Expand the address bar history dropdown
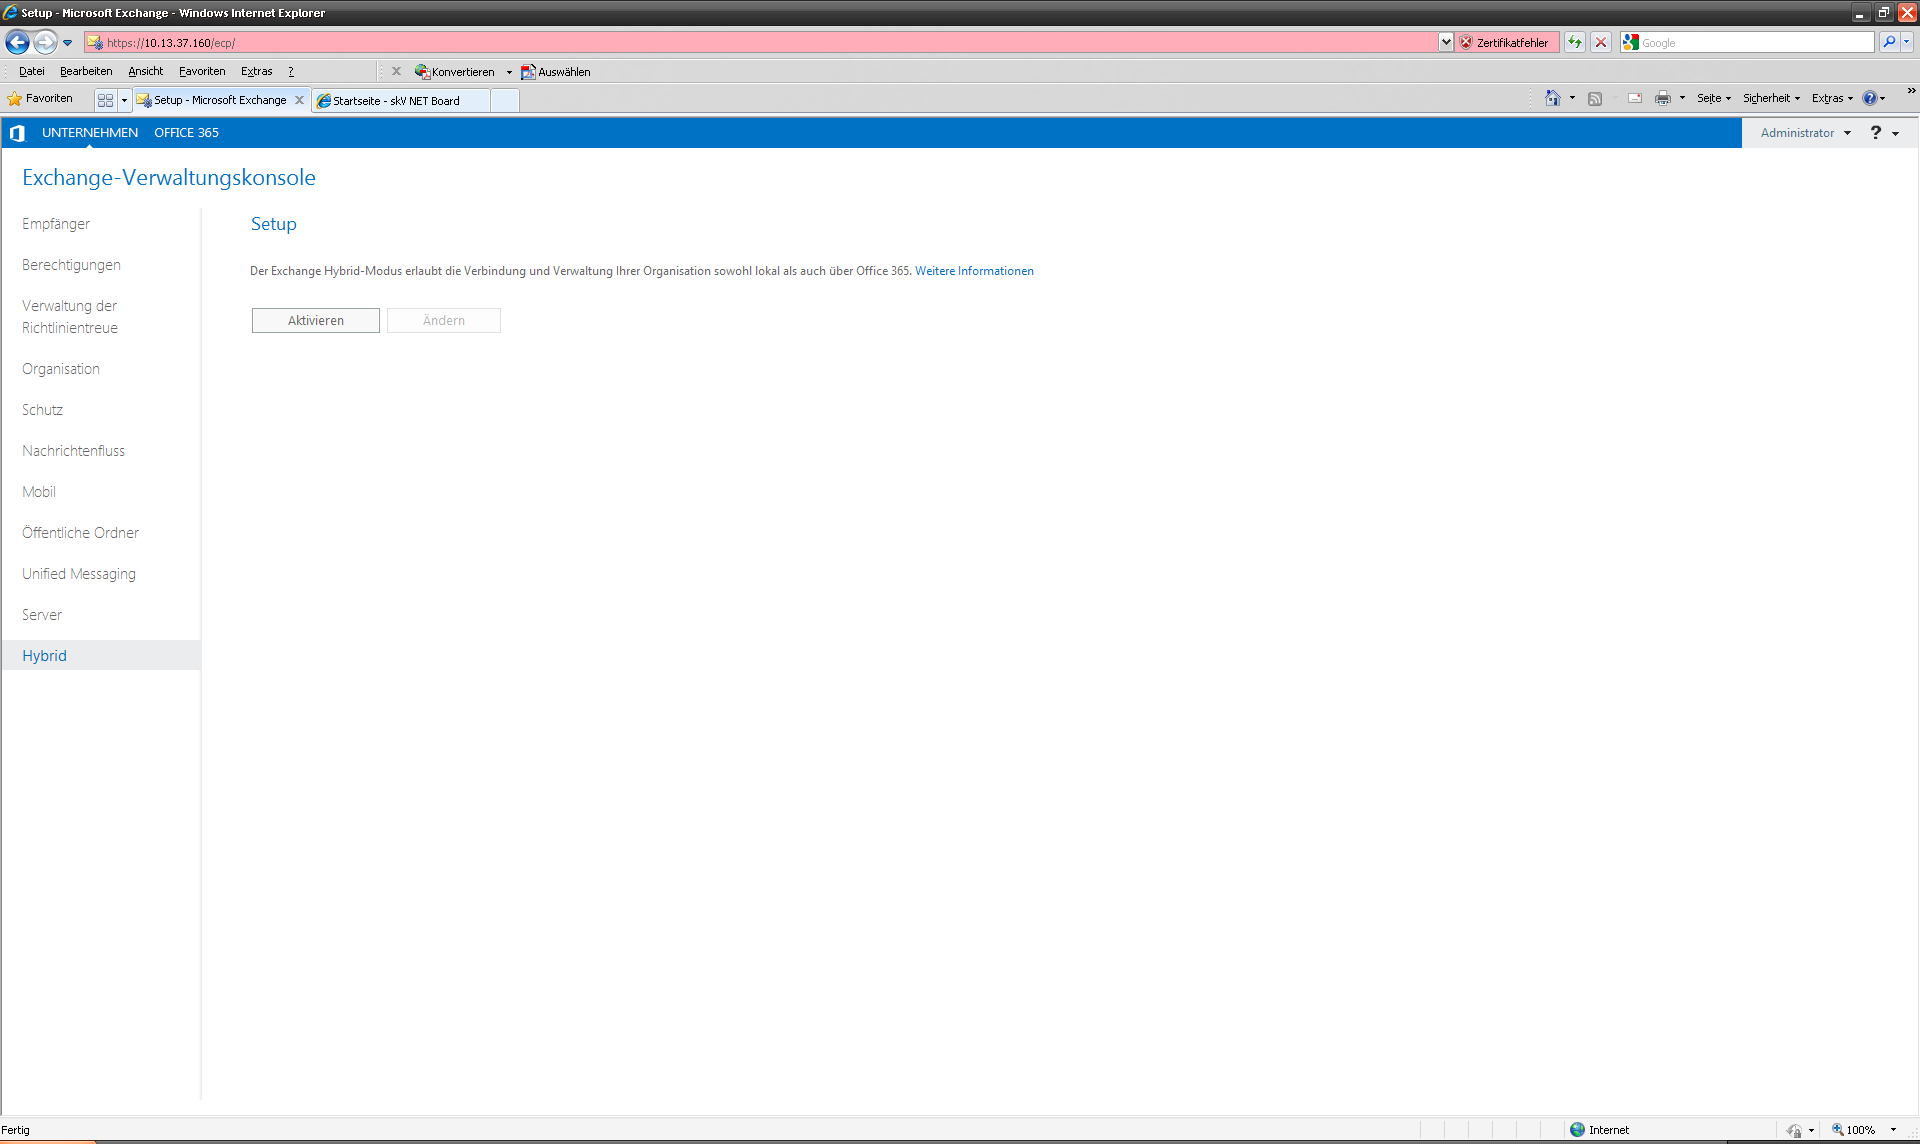 (x=1446, y=42)
